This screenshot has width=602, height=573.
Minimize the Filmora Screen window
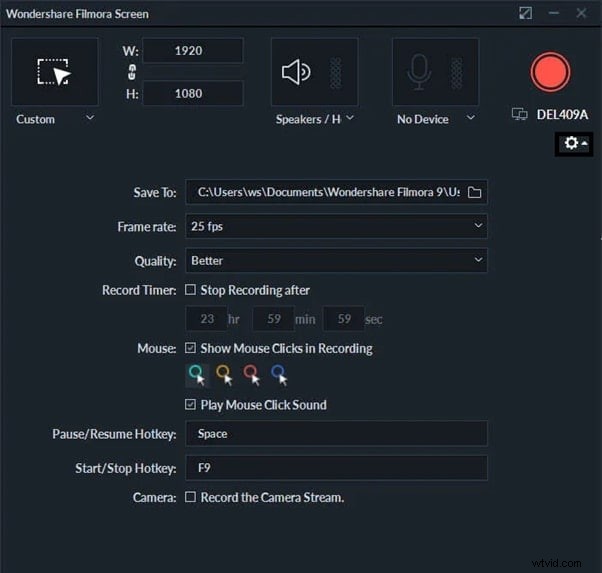pos(554,13)
